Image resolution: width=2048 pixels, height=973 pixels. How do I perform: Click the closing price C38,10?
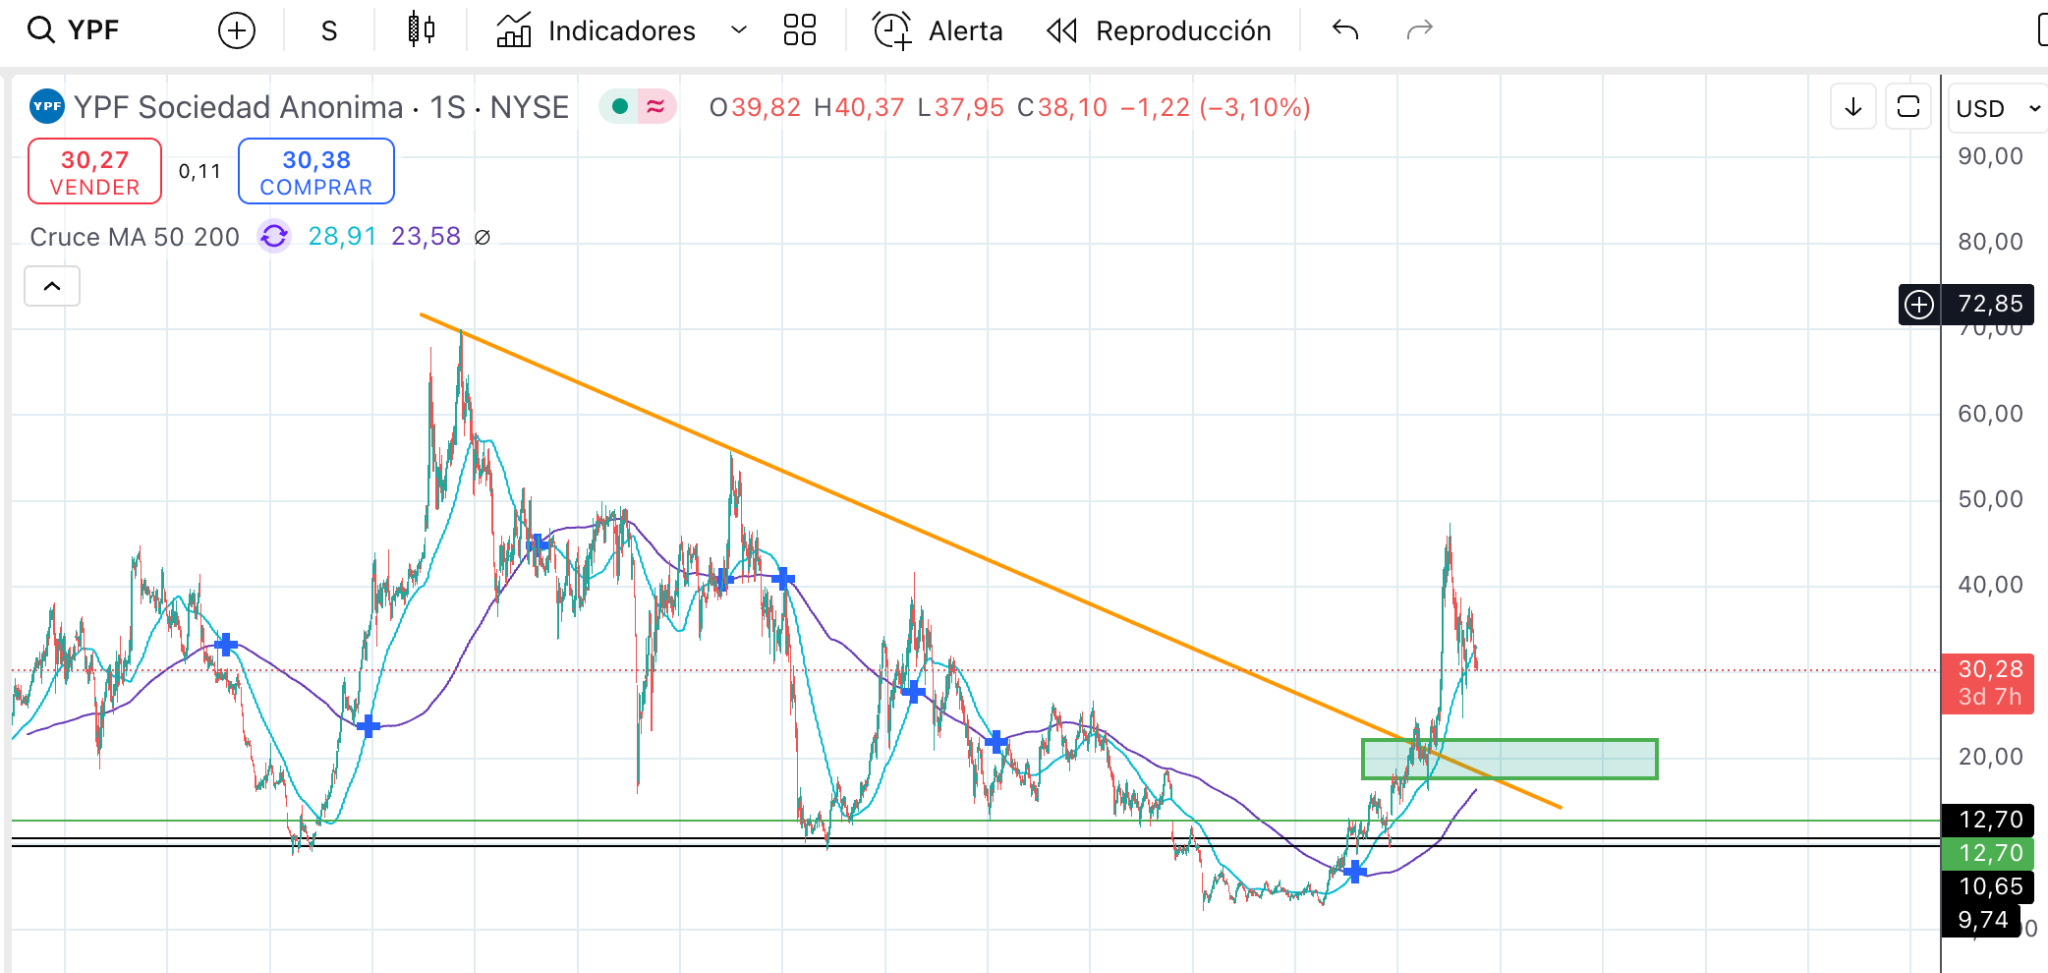(x=1062, y=107)
